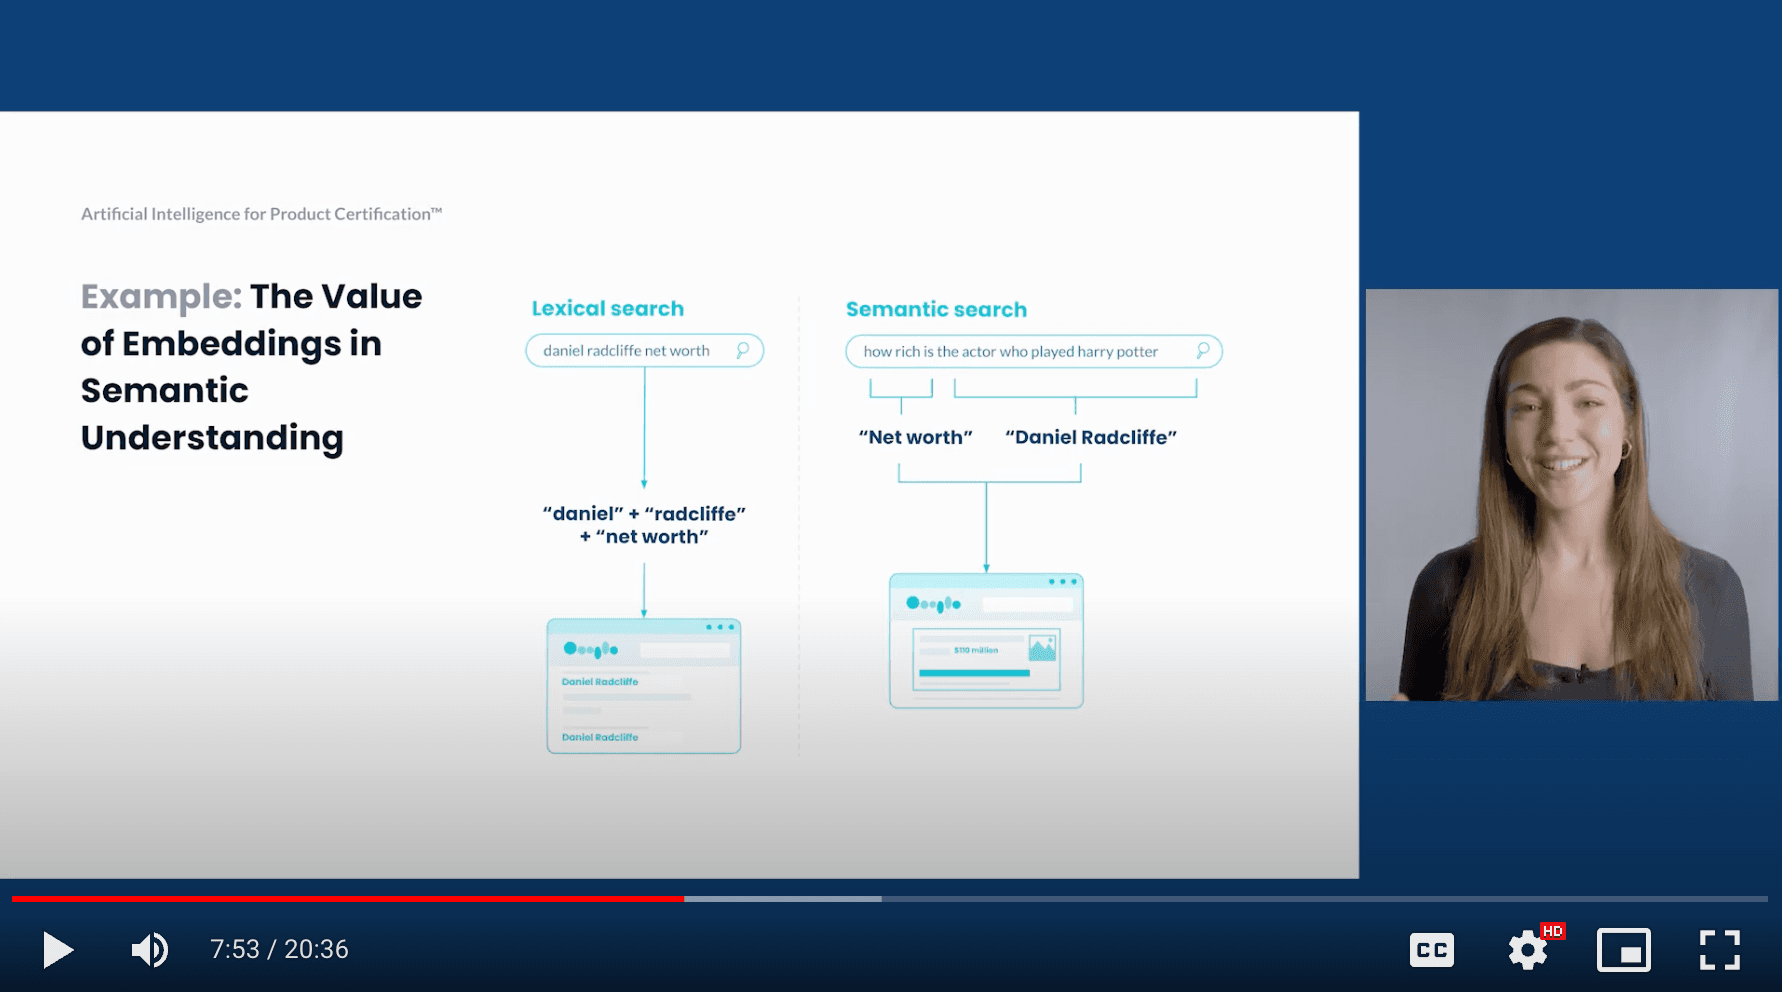The width and height of the screenshot is (1782, 992).
Task: Enter fullscreen mode
Action: pyautogui.click(x=1720, y=950)
